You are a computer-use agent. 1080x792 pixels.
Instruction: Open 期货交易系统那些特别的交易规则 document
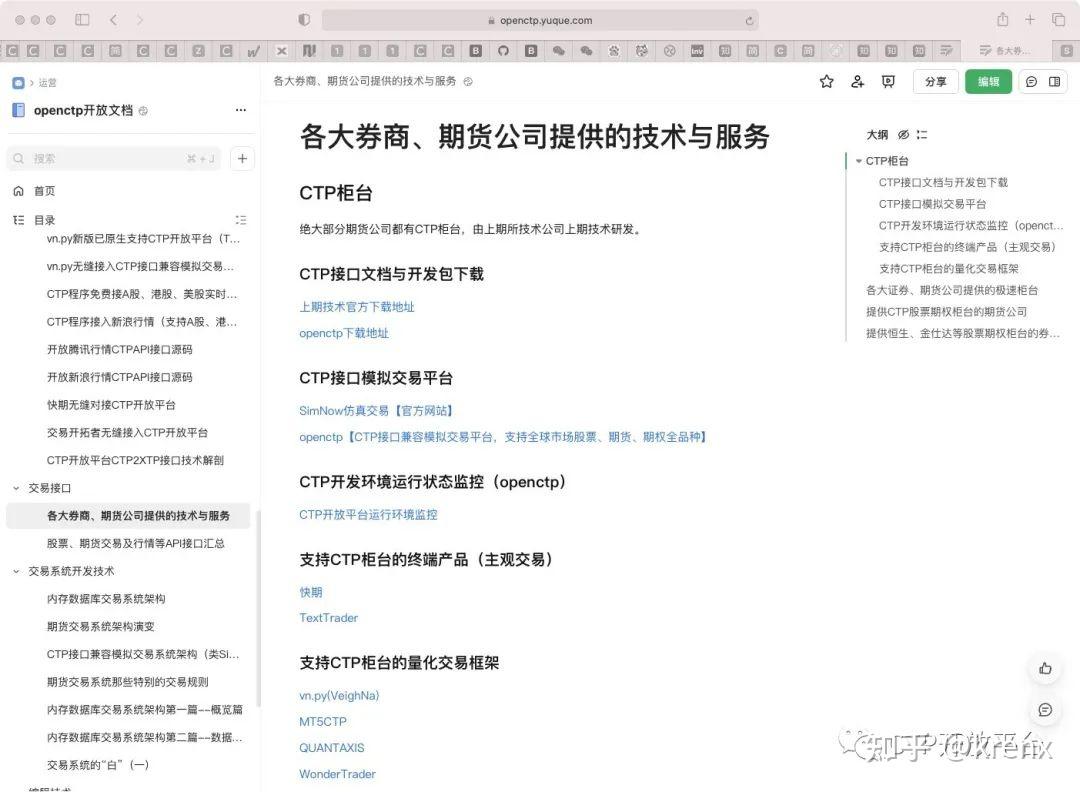coord(127,682)
